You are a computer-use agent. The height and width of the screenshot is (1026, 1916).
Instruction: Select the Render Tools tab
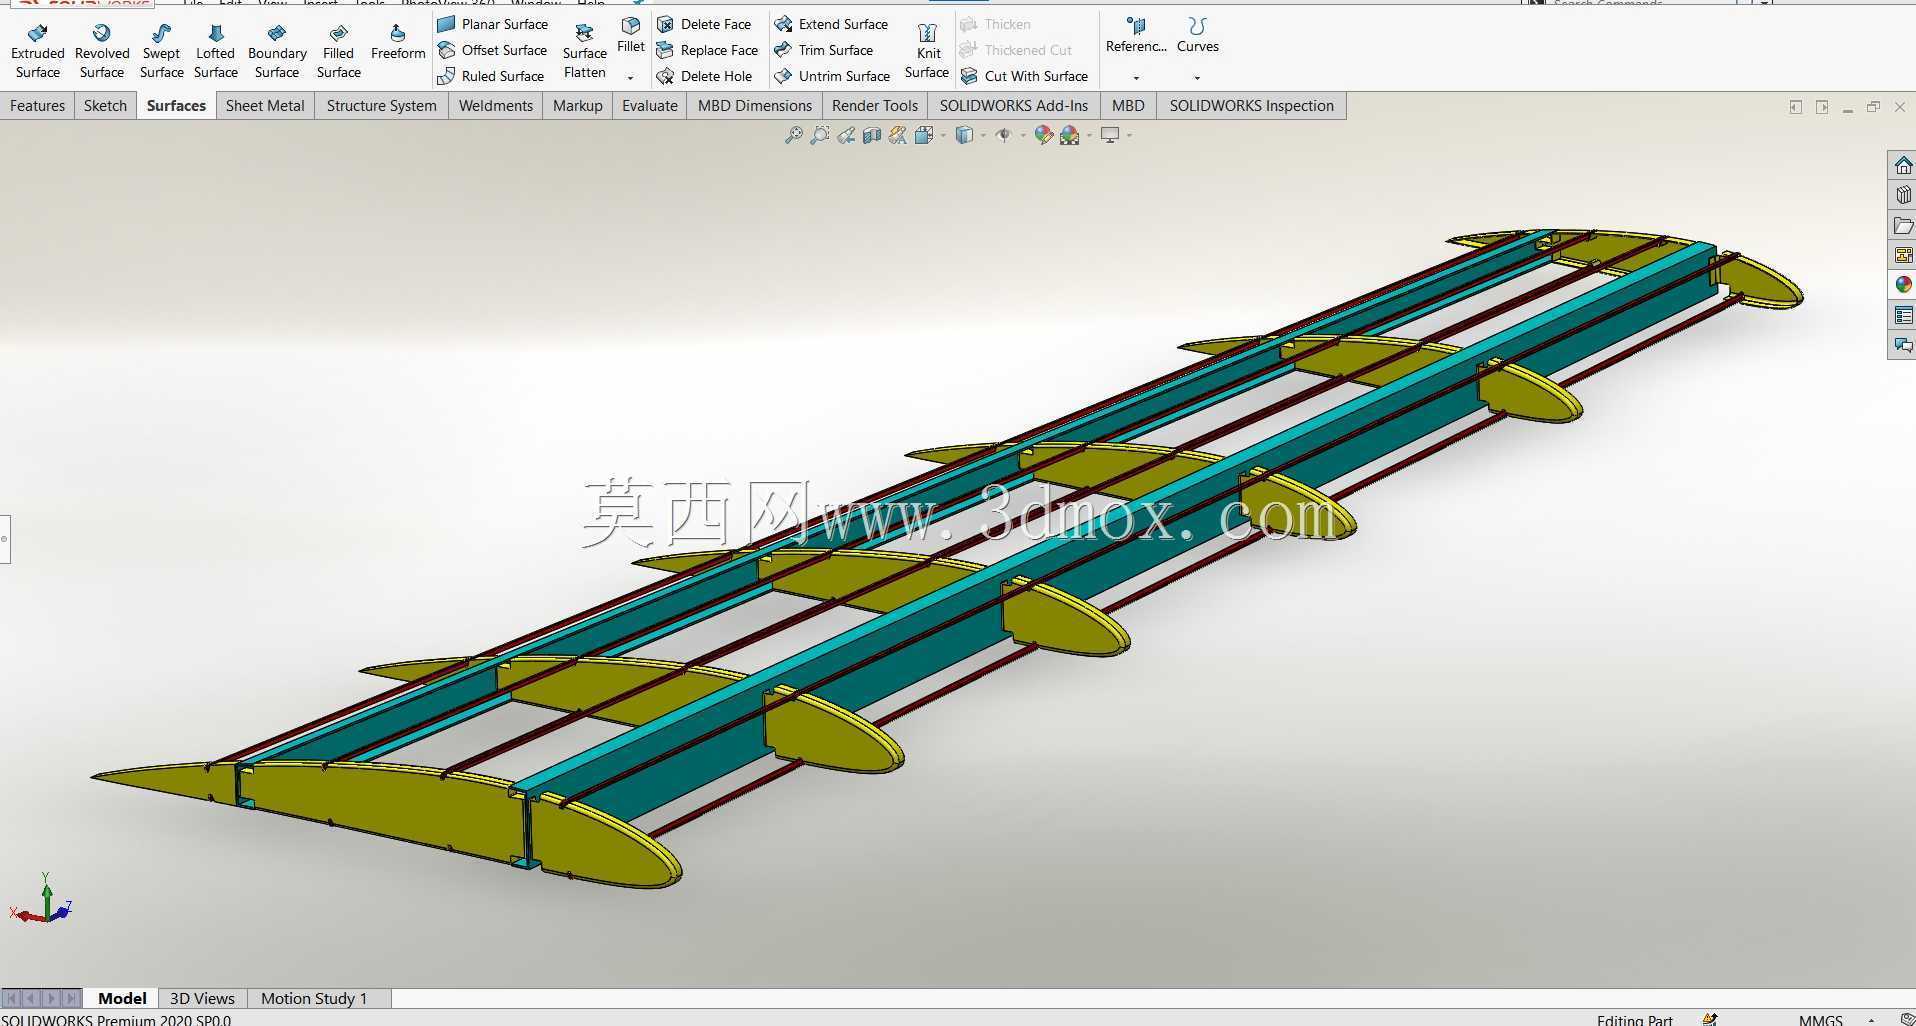click(x=875, y=106)
